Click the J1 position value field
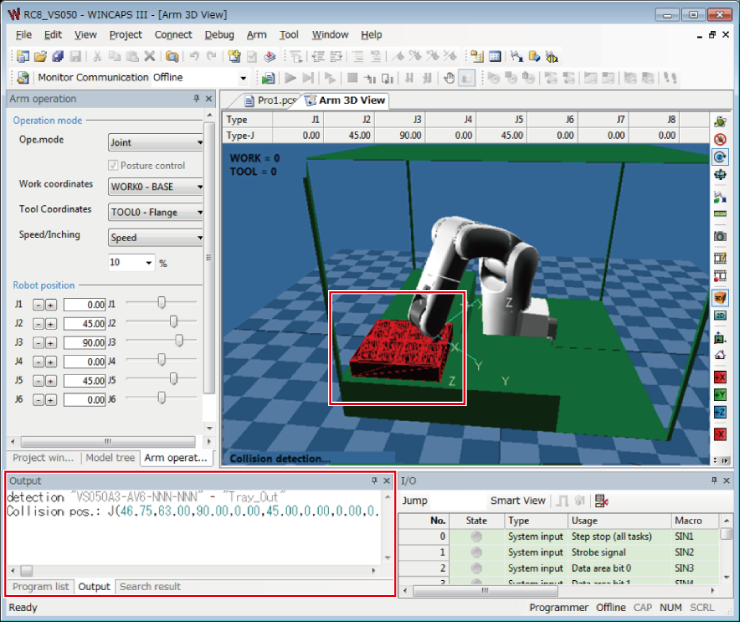This screenshot has width=740, height=622. click(x=84, y=303)
